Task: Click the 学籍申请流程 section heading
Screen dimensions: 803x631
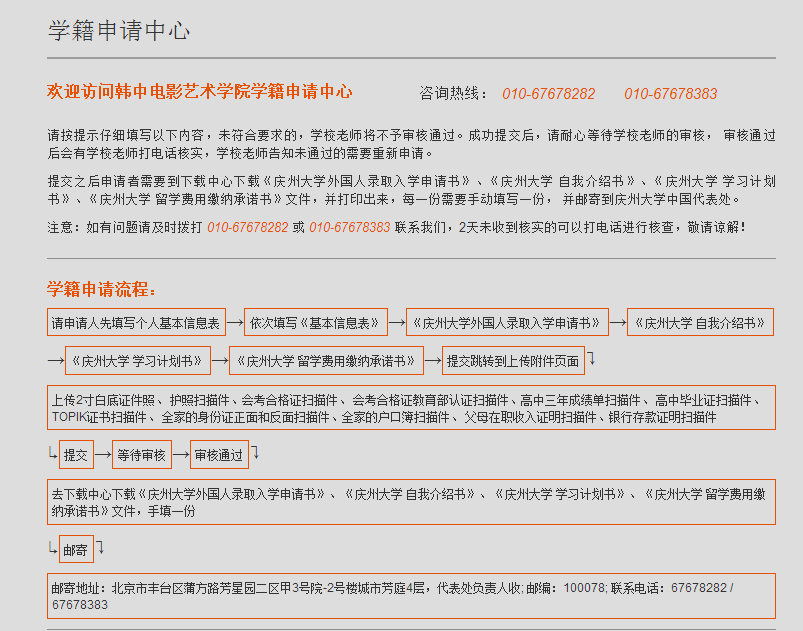Action: pyautogui.click(x=101, y=289)
